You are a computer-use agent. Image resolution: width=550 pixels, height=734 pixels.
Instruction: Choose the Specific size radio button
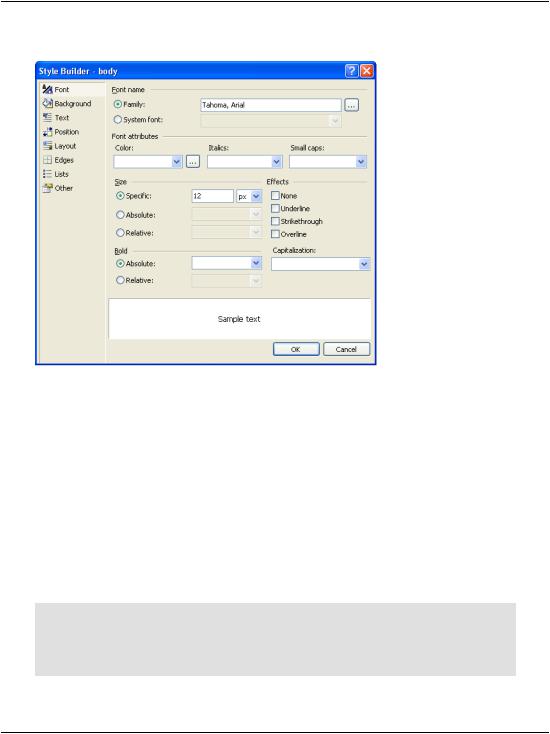120,196
